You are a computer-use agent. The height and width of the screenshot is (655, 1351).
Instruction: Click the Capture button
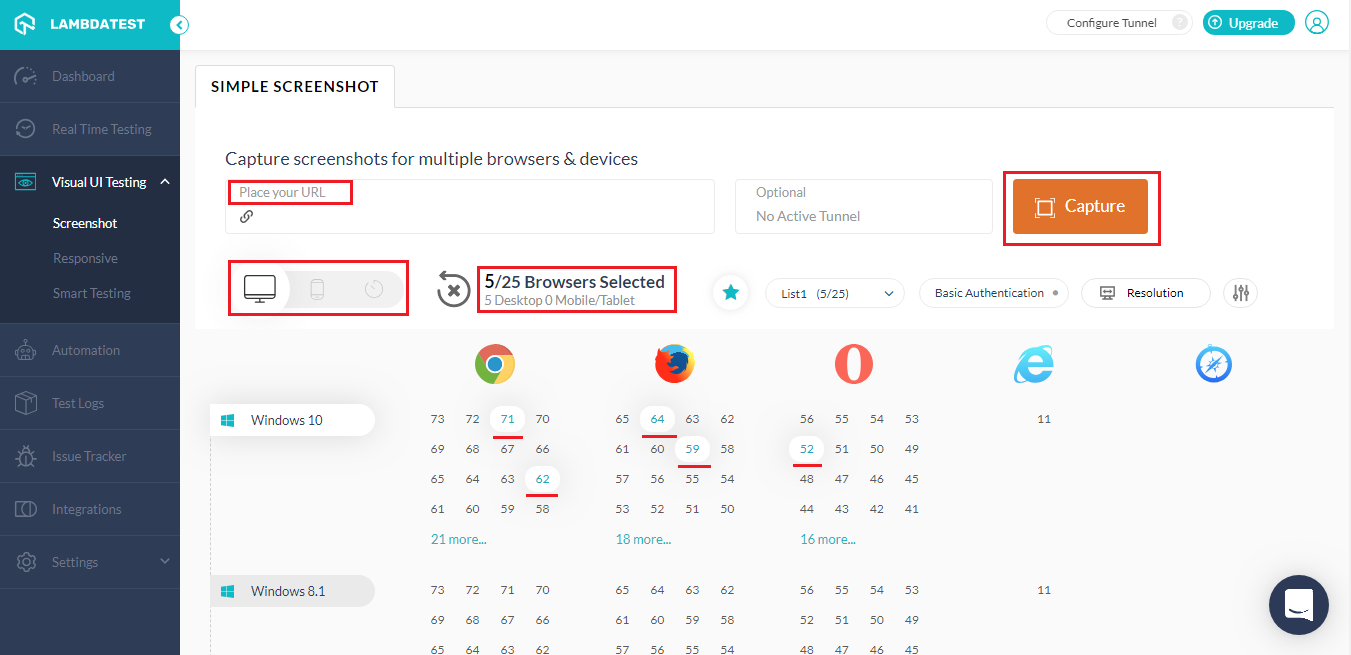coord(1082,206)
